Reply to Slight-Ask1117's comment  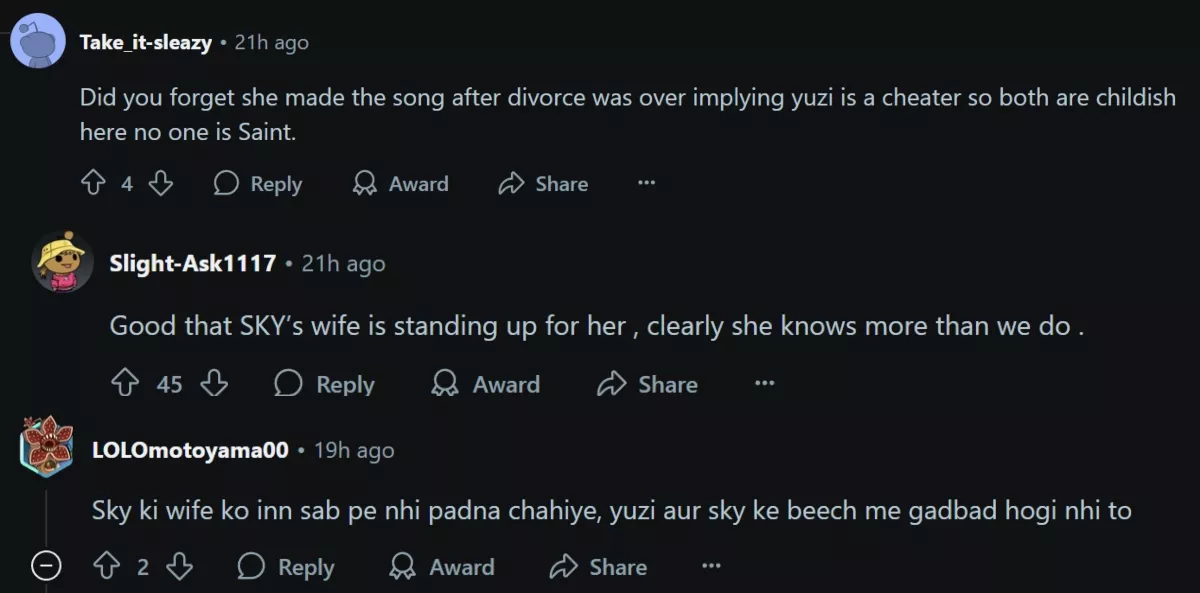point(324,385)
